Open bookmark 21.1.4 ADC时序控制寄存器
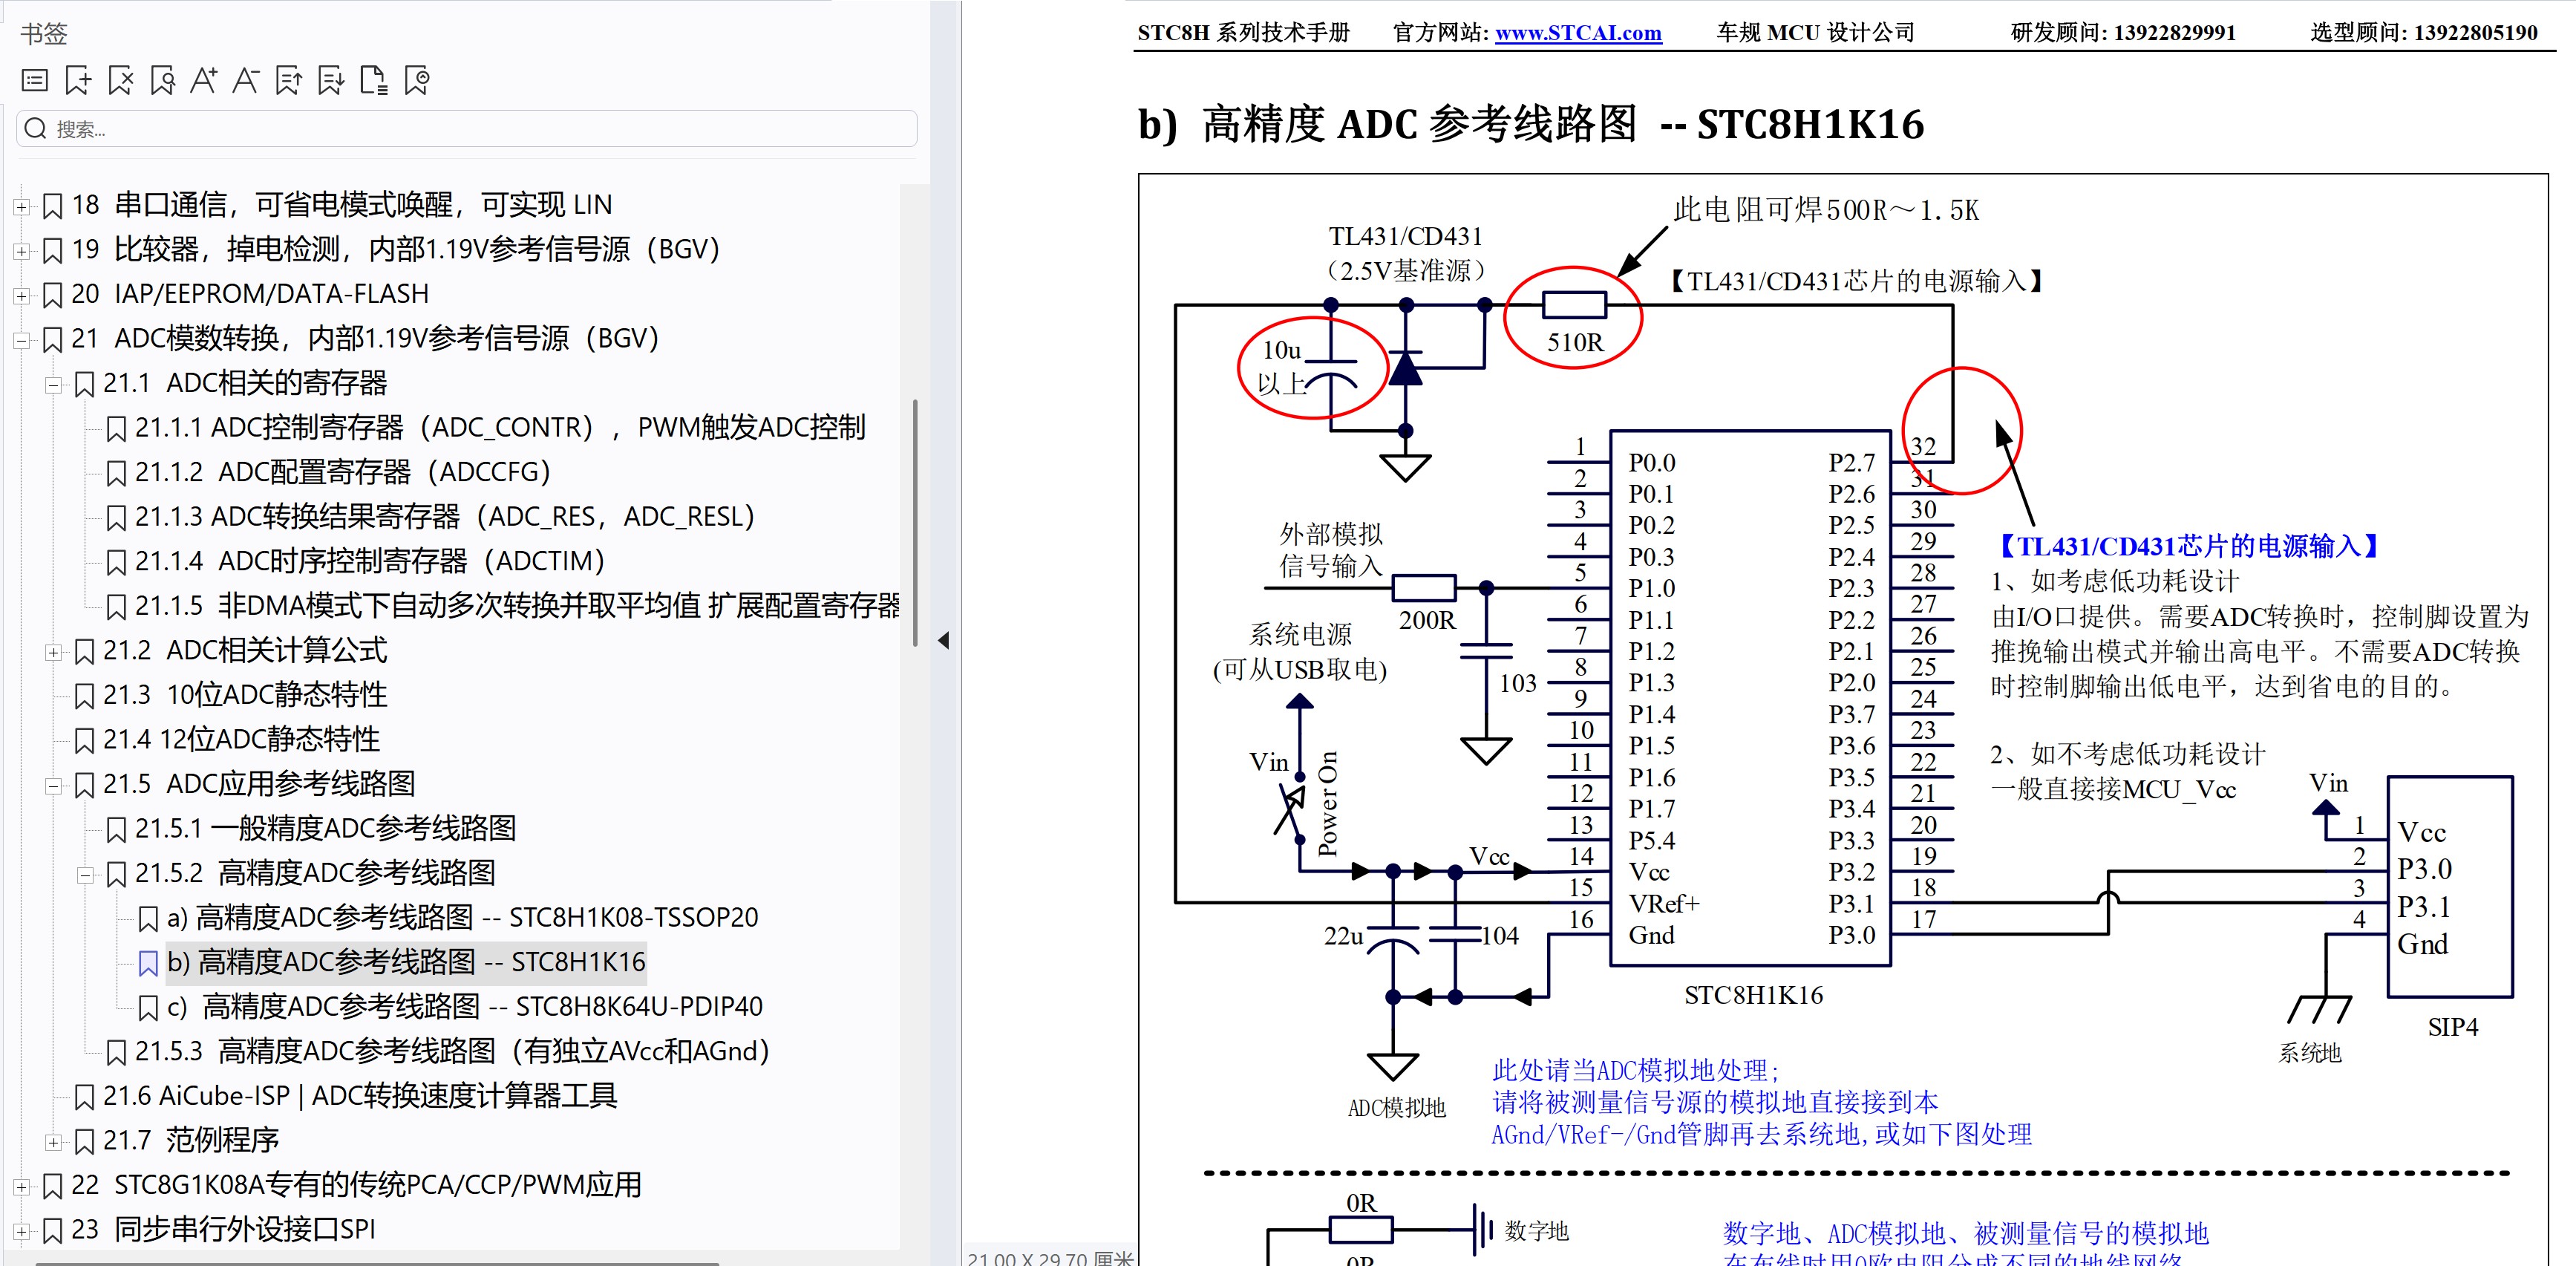 coord(370,561)
